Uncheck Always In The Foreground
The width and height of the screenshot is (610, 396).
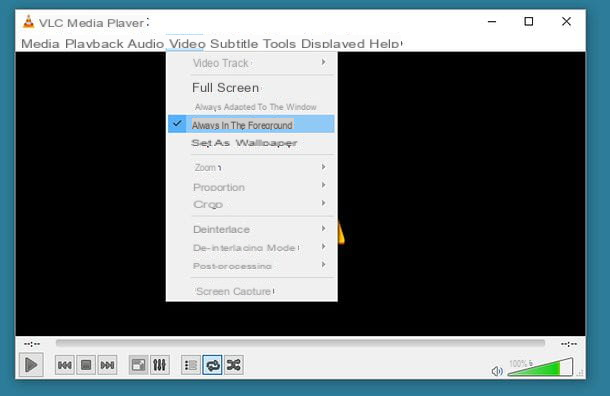click(251, 124)
